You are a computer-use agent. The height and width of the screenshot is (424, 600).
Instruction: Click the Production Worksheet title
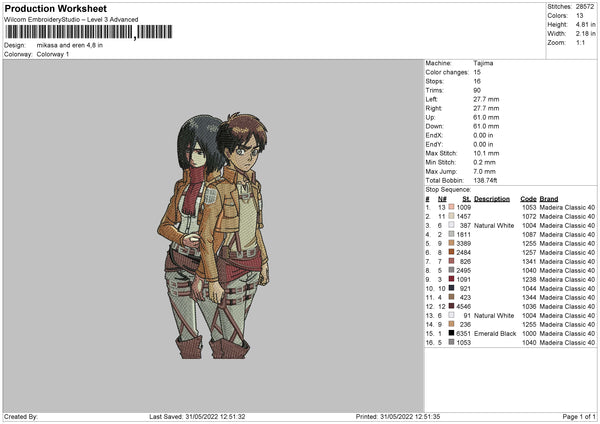55,8
